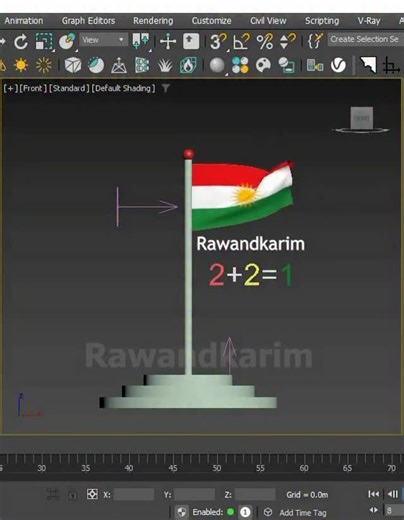Click the grass tuft icon
The image size is (404, 520).
pyautogui.click(x=165, y=65)
